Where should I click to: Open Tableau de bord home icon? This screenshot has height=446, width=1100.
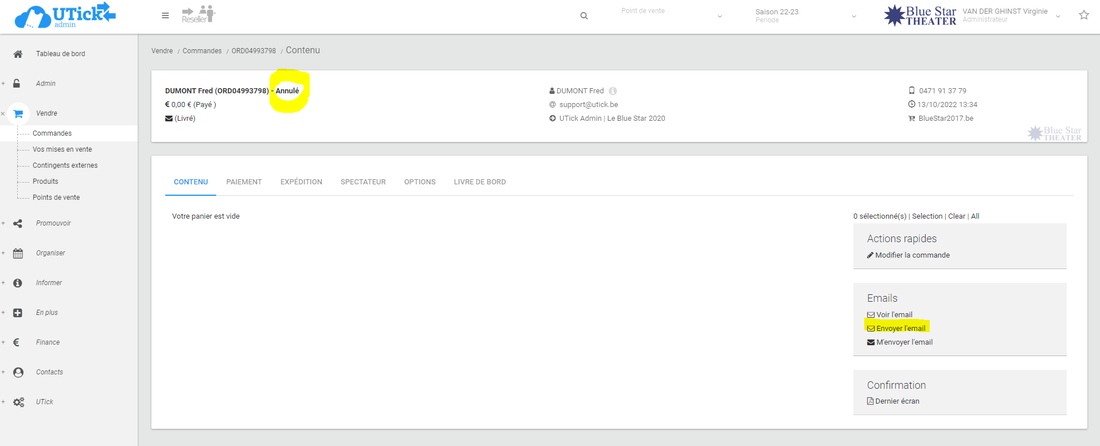point(18,54)
